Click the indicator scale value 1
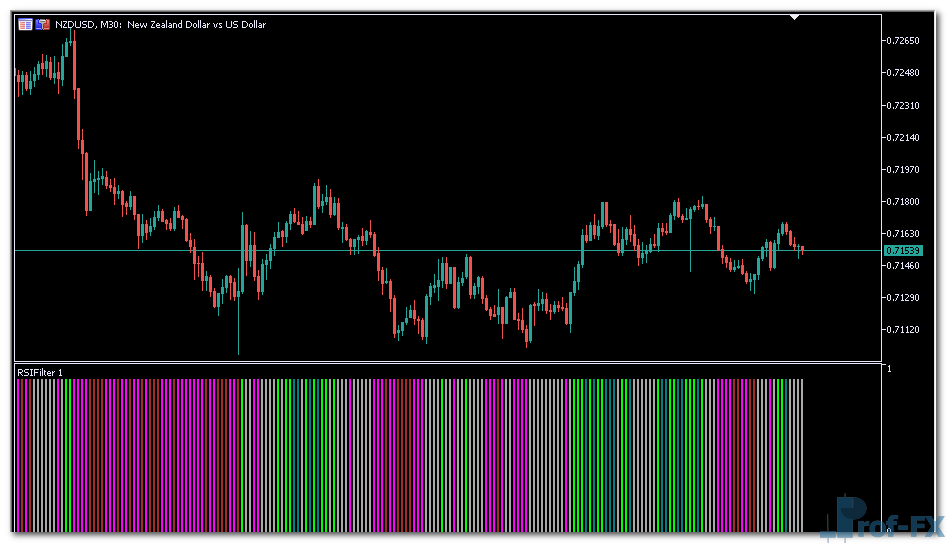The height and width of the screenshot is (543, 947). point(889,369)
